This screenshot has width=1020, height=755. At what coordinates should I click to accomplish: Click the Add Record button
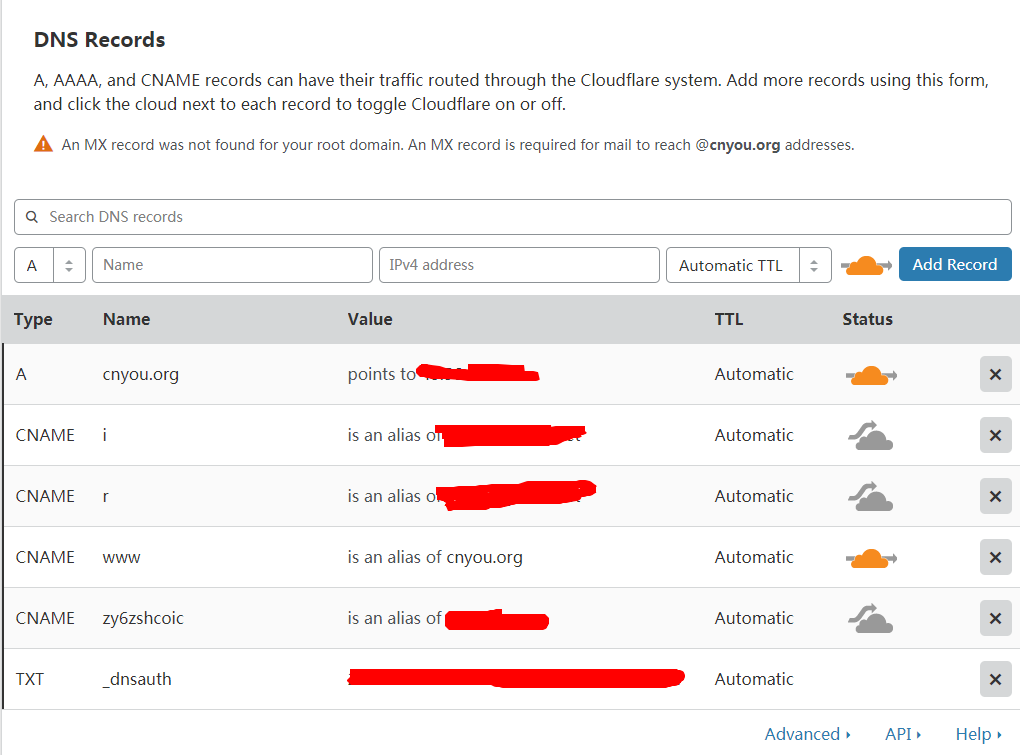955,264
